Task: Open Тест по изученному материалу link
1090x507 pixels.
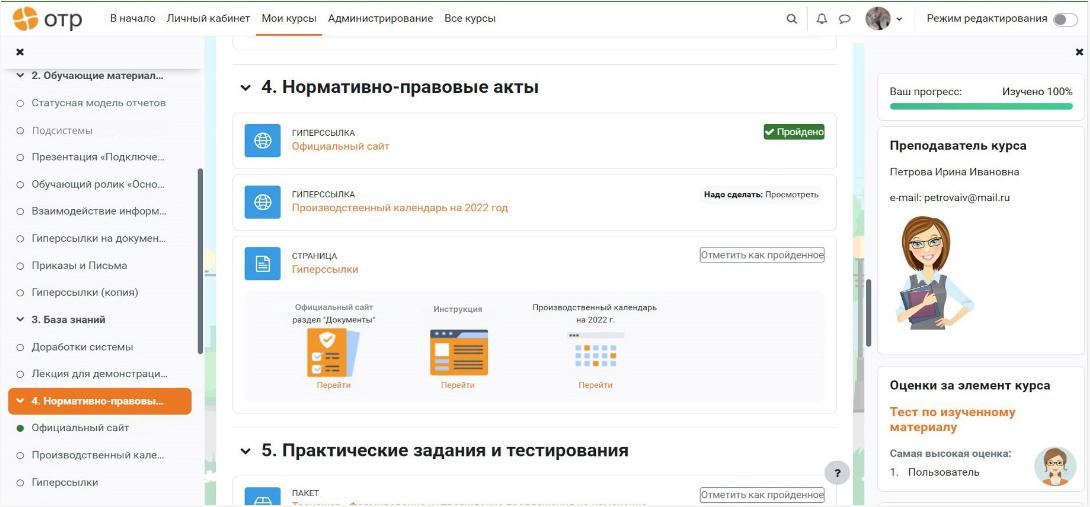Action: click(952, 419)
